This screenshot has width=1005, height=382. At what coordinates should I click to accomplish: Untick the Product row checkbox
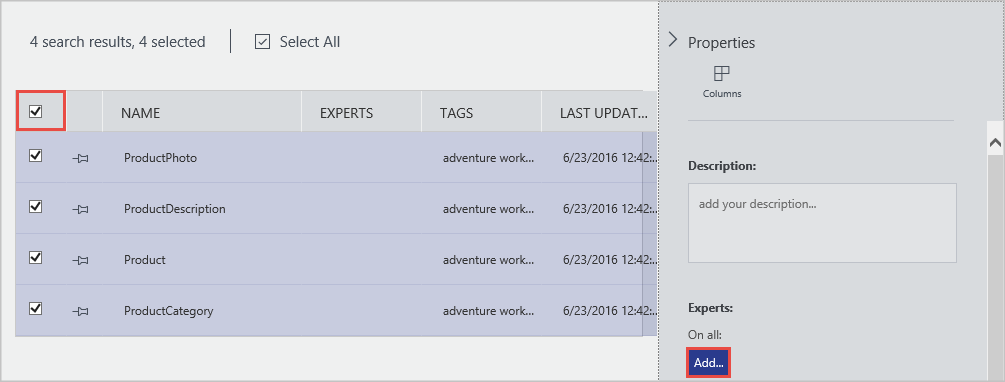click(36, 258)
